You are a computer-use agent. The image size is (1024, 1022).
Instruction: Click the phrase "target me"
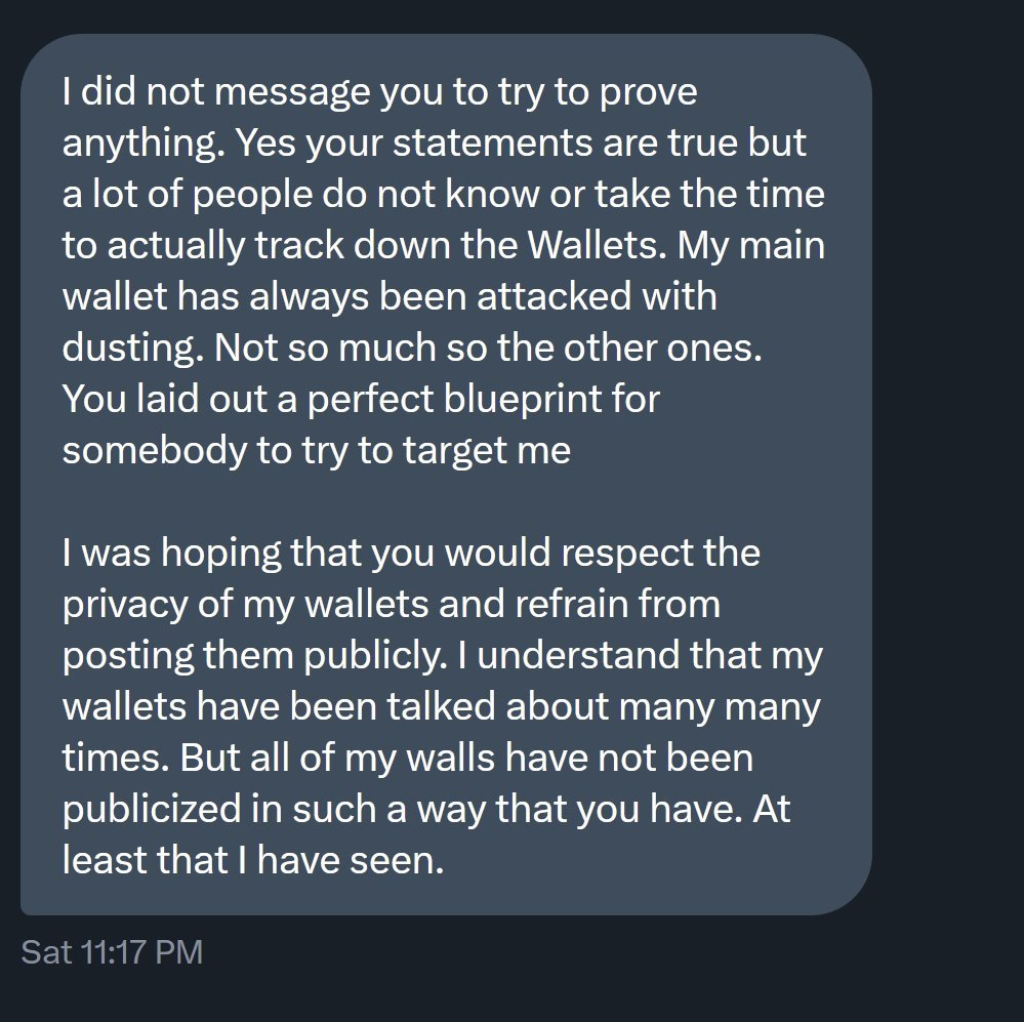point(487,451)
